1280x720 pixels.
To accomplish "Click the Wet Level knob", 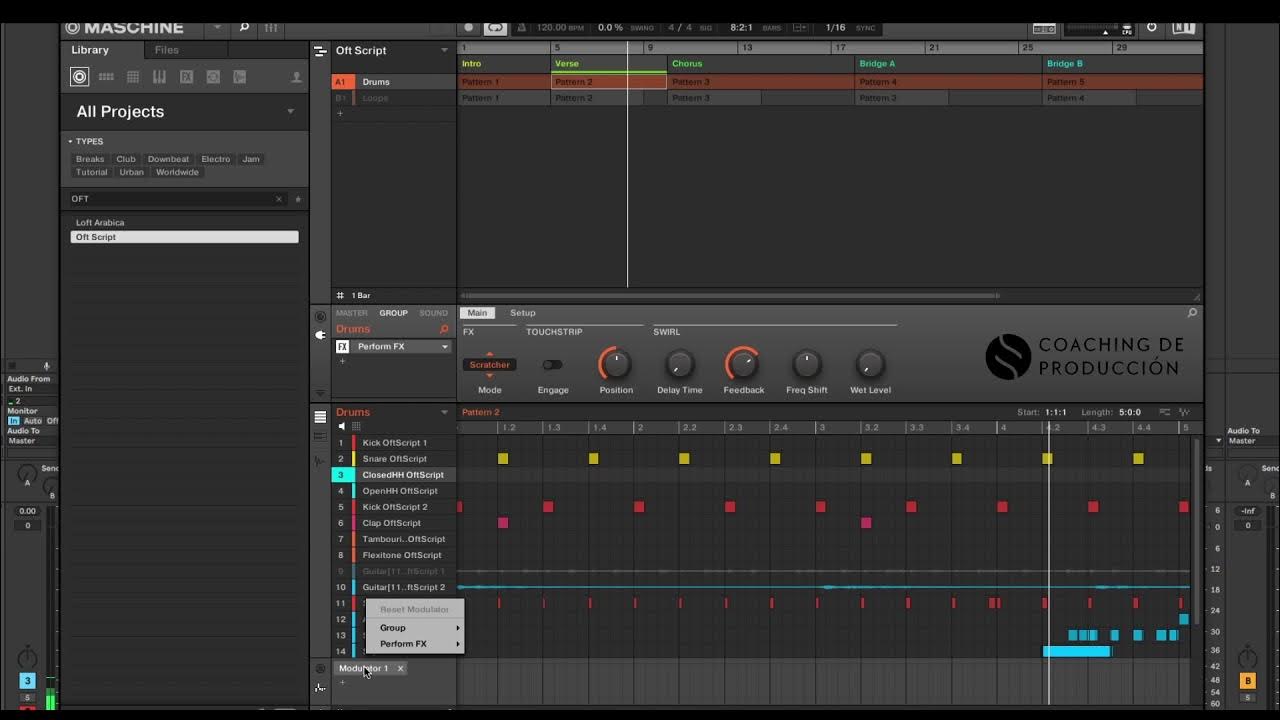I will (870, 364).
